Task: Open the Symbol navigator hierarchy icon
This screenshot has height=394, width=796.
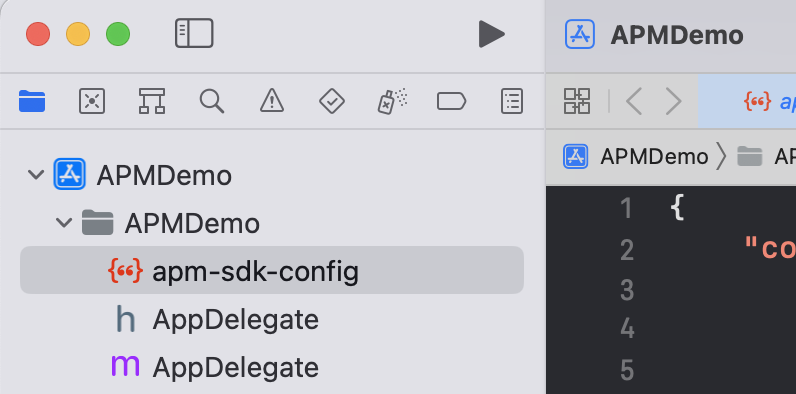Action: click(152, 101)
